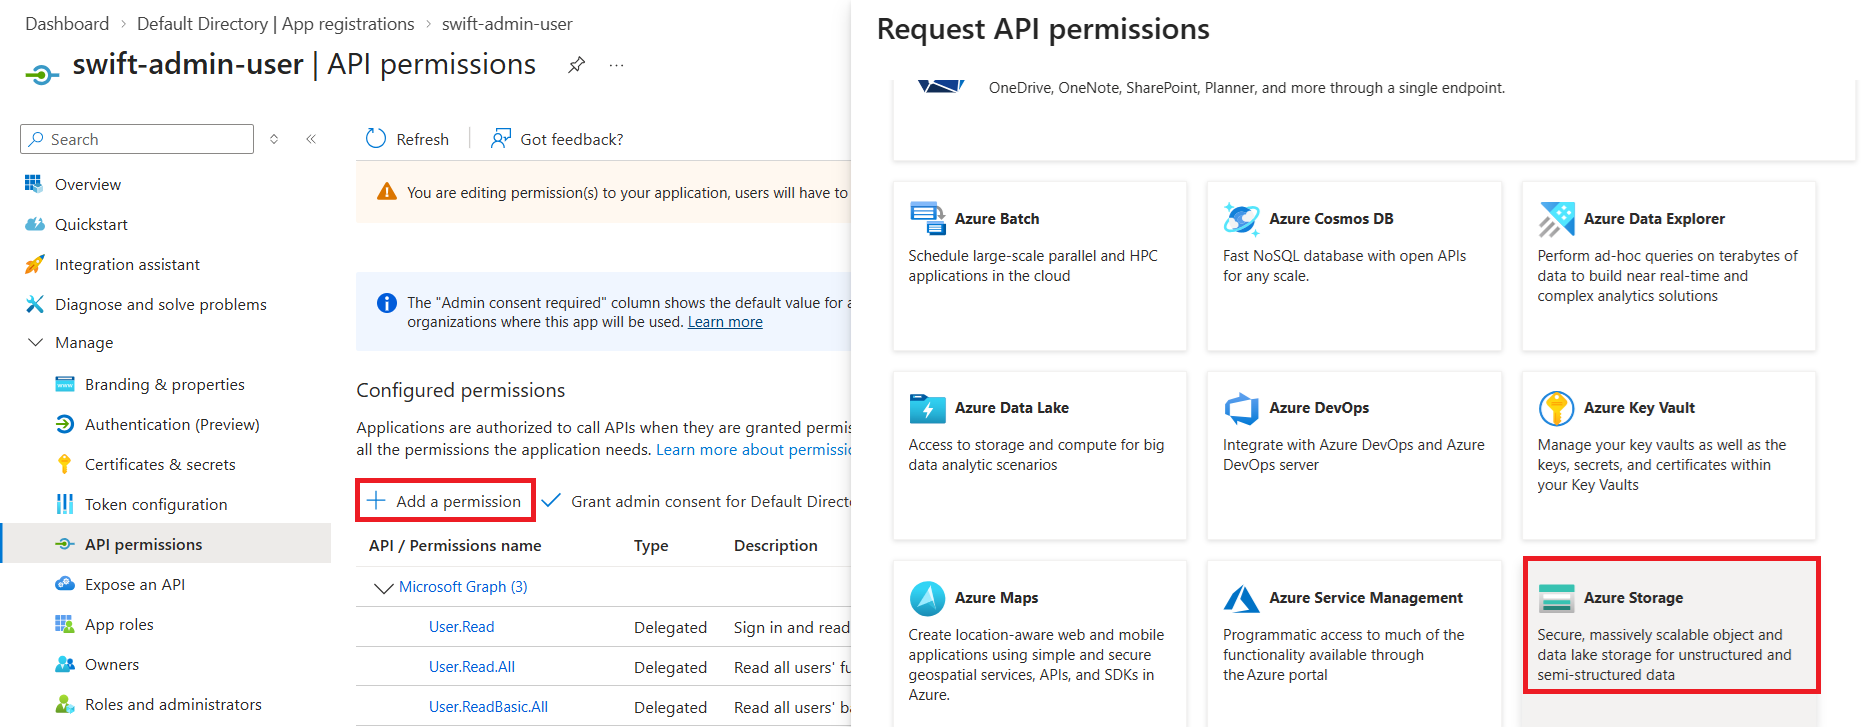Click the Authentication (Preview) icon

(x=65, y=424)
